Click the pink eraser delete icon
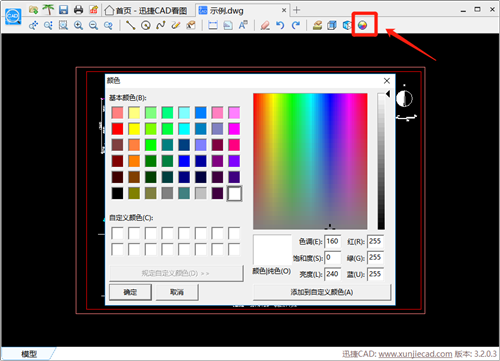Image resolution: width=500 pixels, height=361 pixels. [x=265, y=25]
